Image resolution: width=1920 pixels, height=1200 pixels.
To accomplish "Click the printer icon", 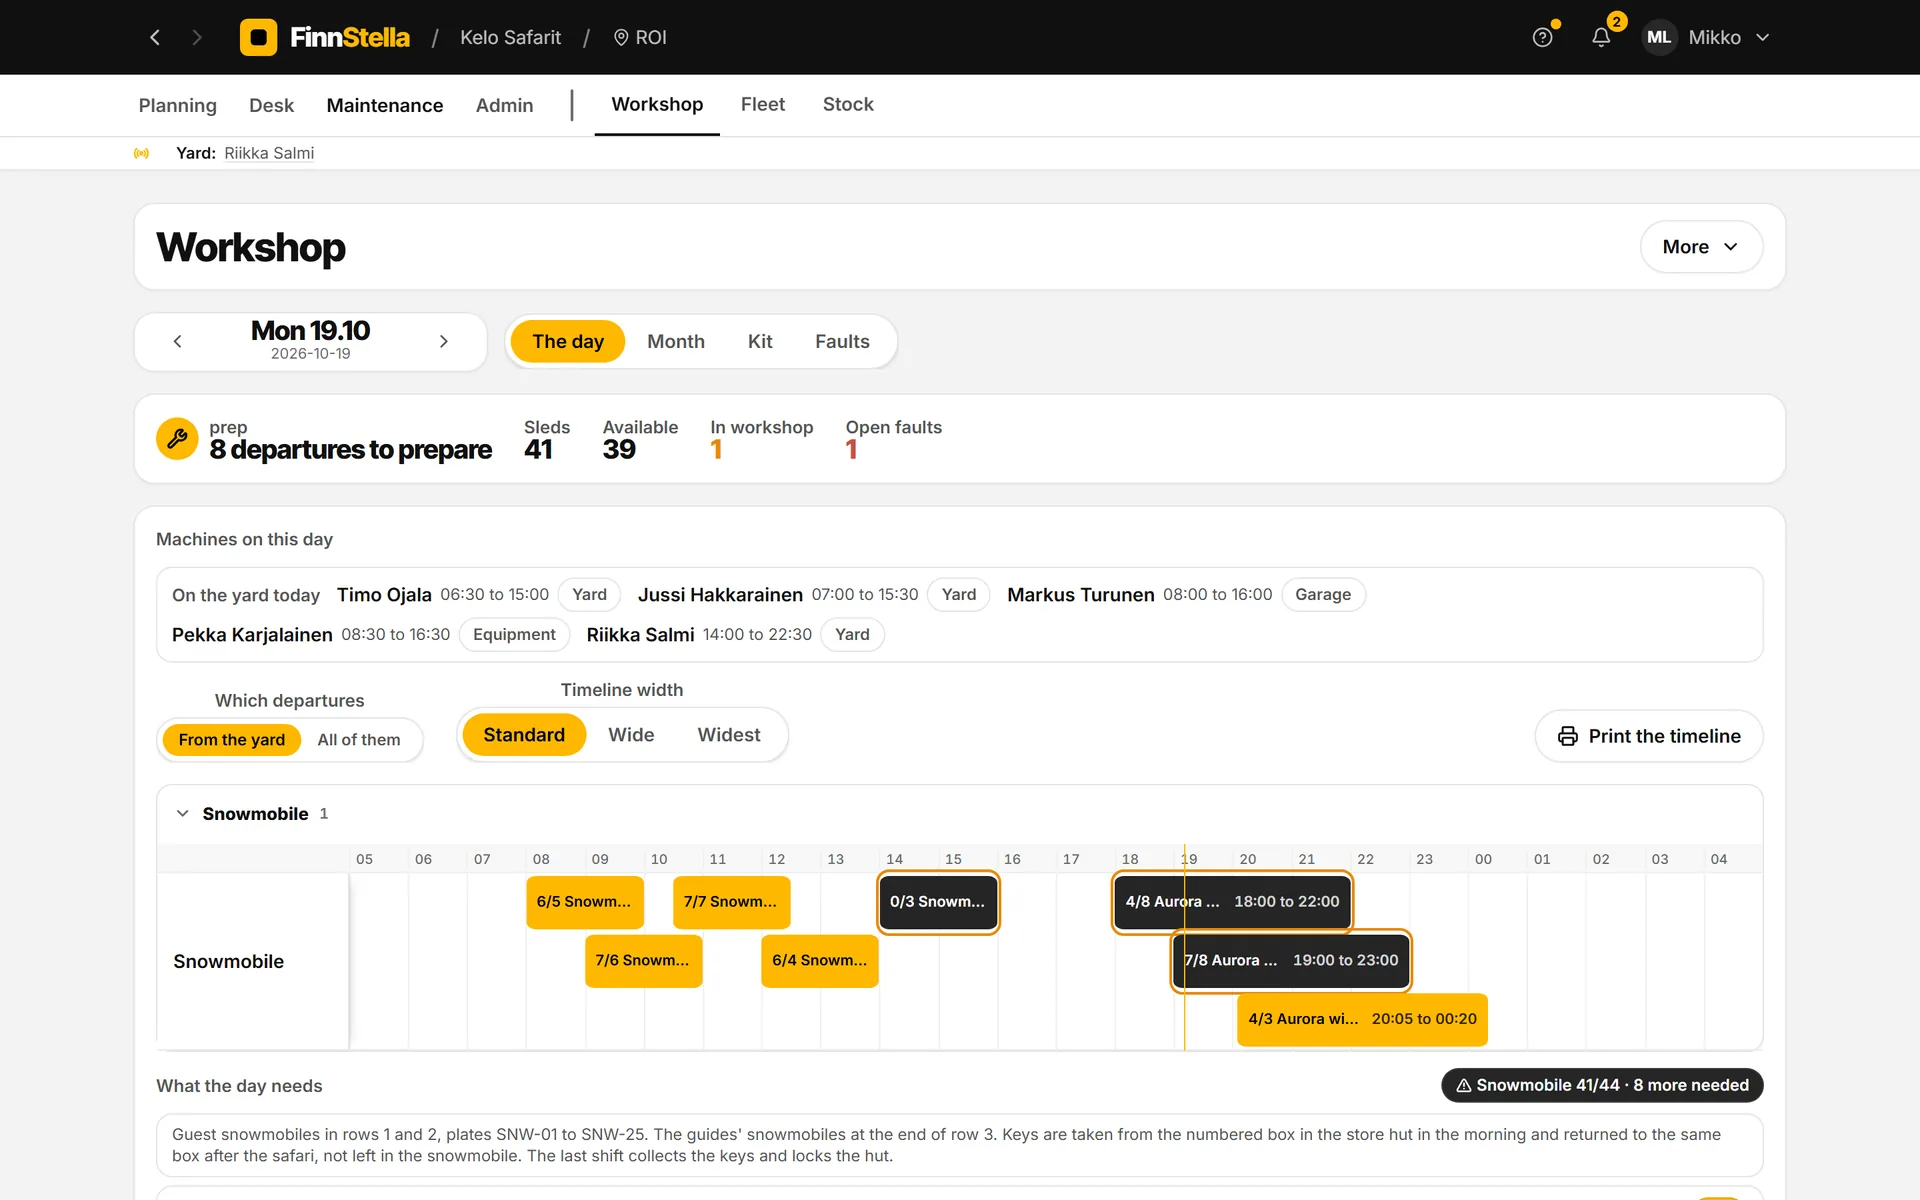I will click(1568, 736).
